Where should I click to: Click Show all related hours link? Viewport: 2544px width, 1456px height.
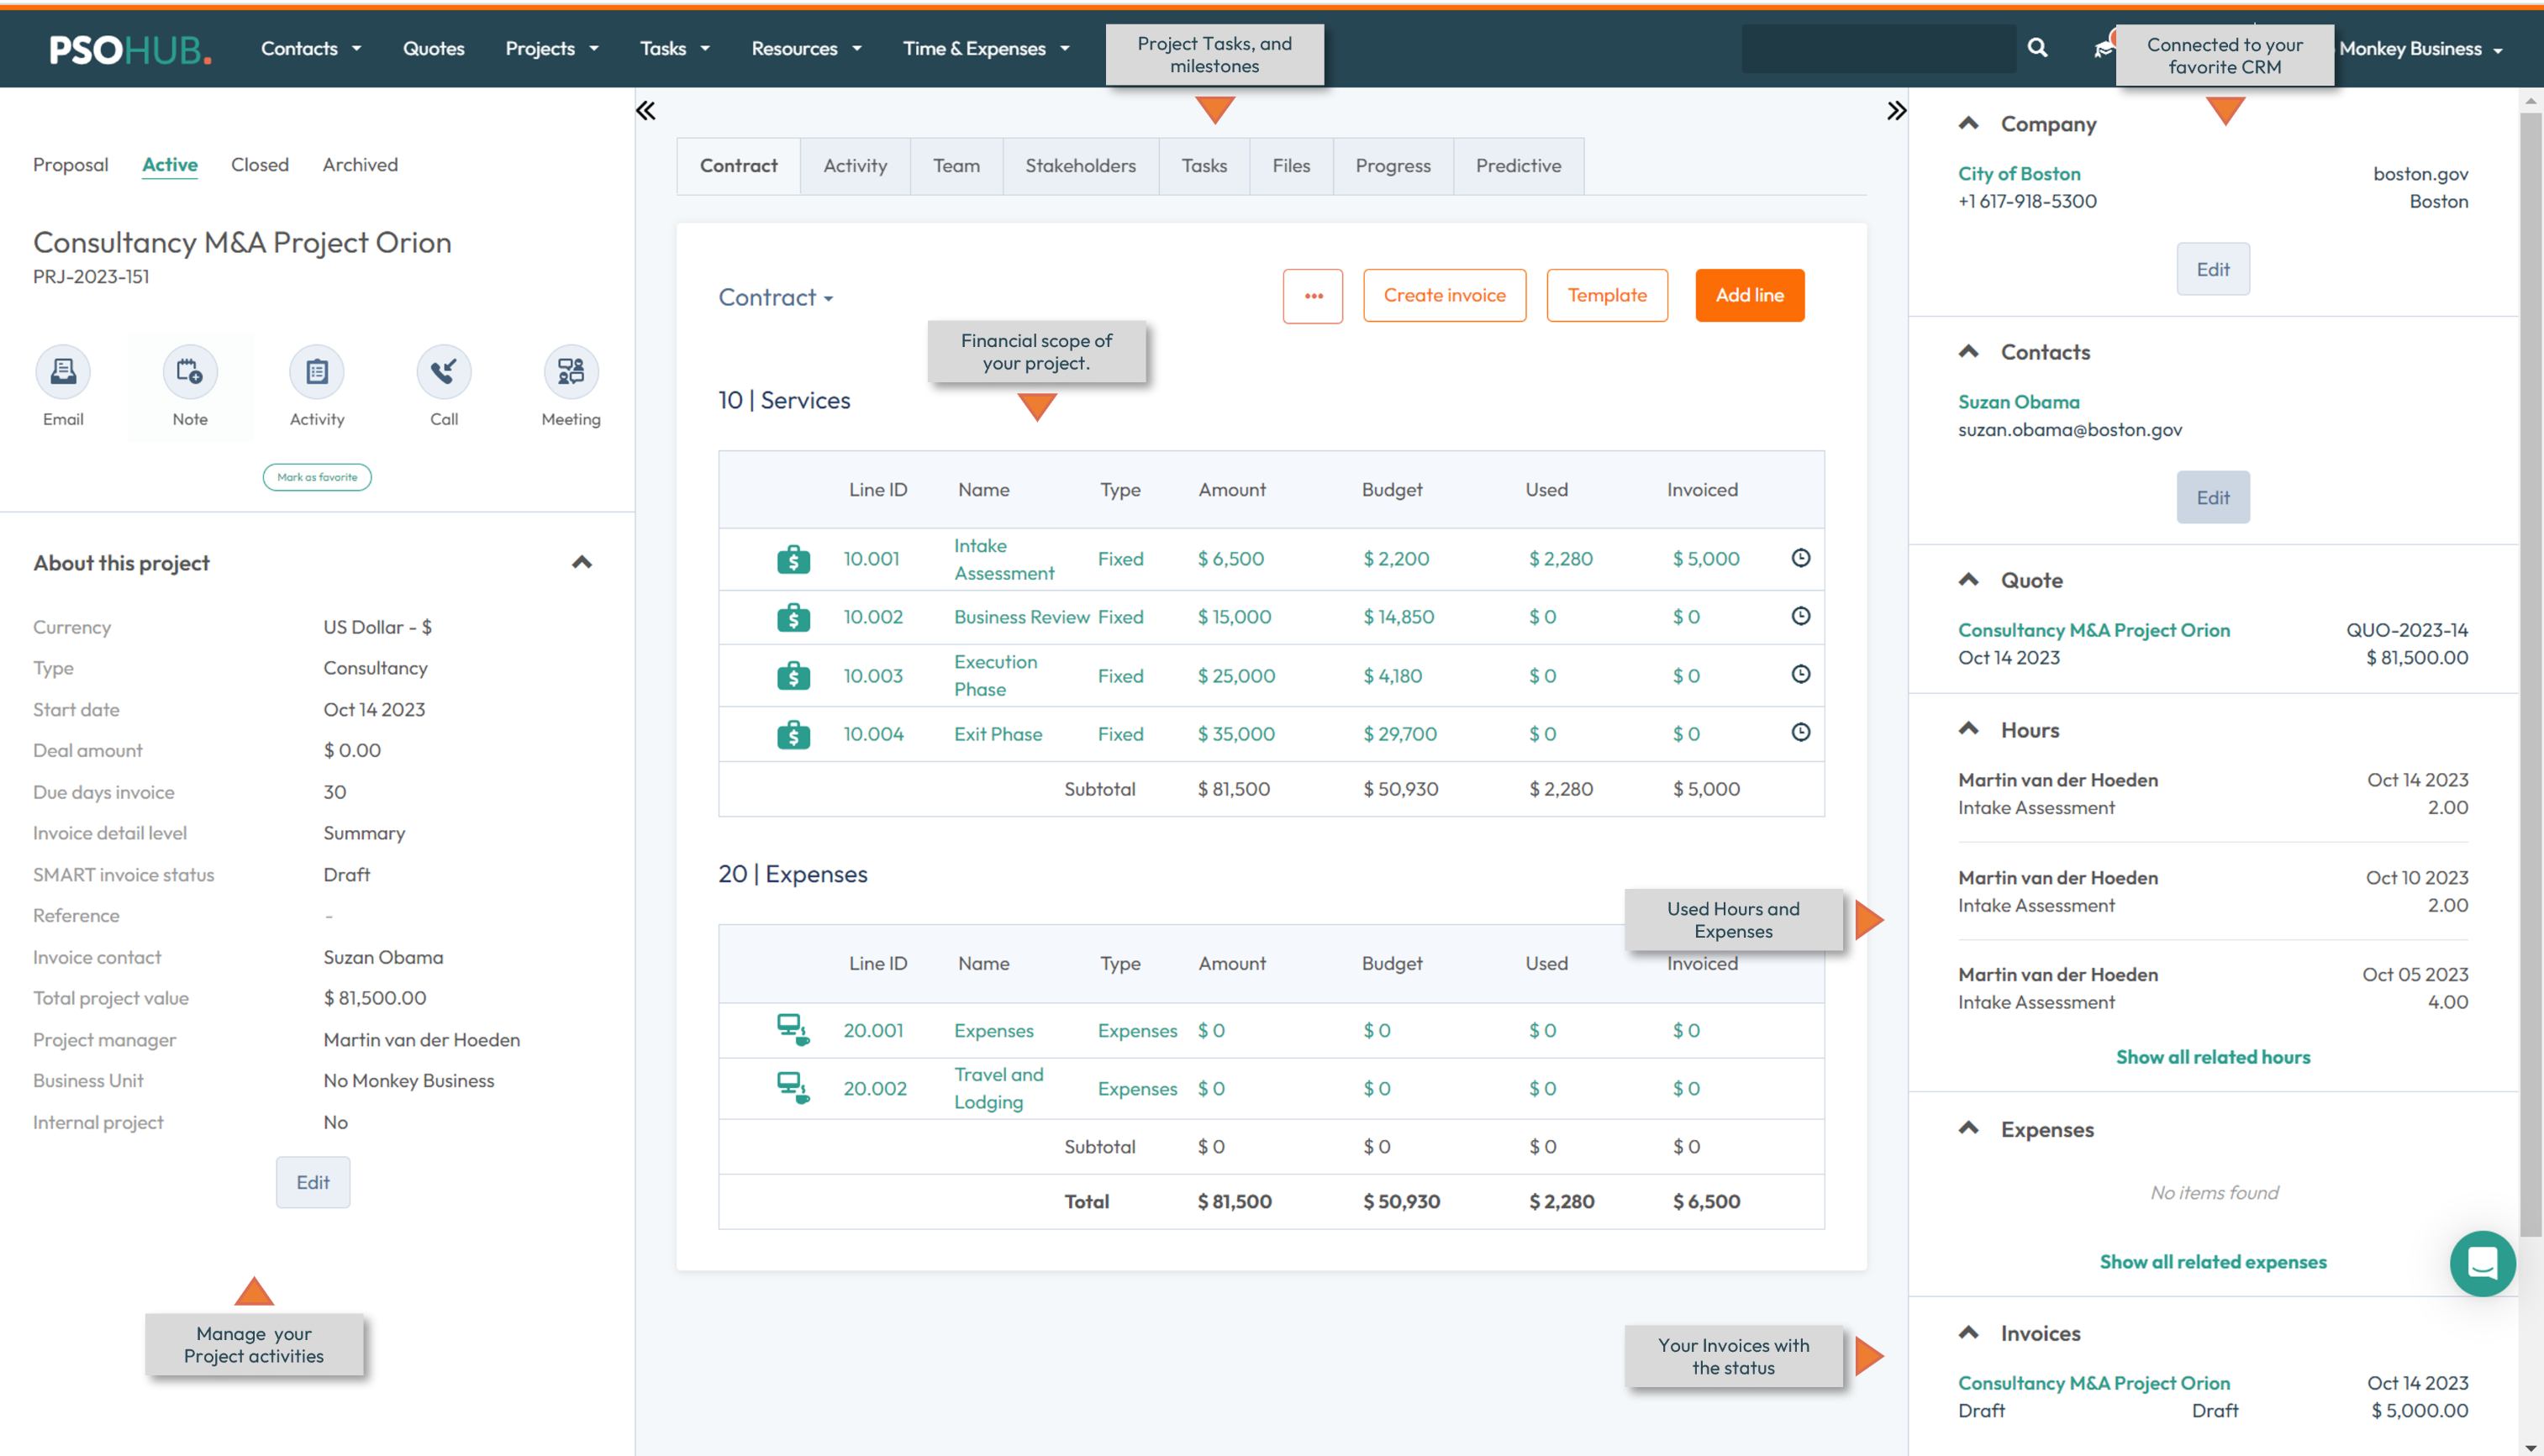pos(2212,1057)
